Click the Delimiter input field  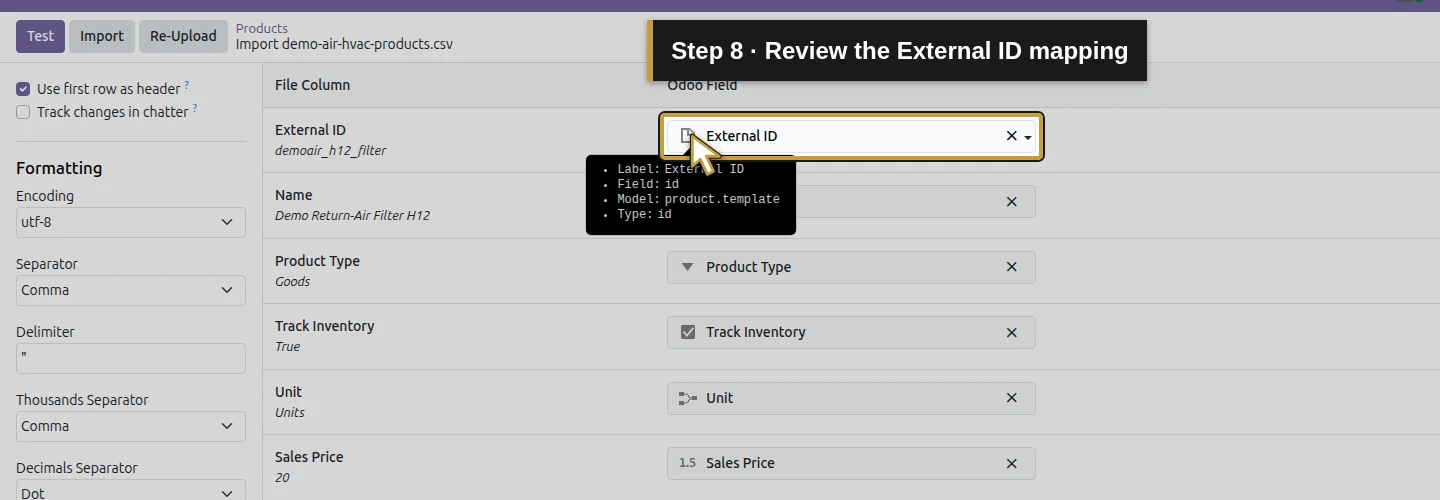[131, 358]
